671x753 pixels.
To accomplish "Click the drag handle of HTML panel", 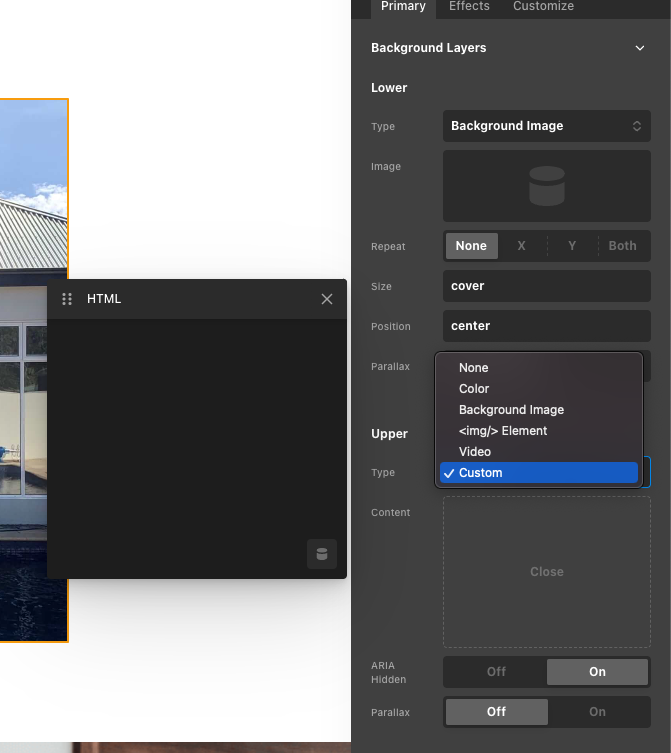I will pyautogui.click(x=68, y=299).
